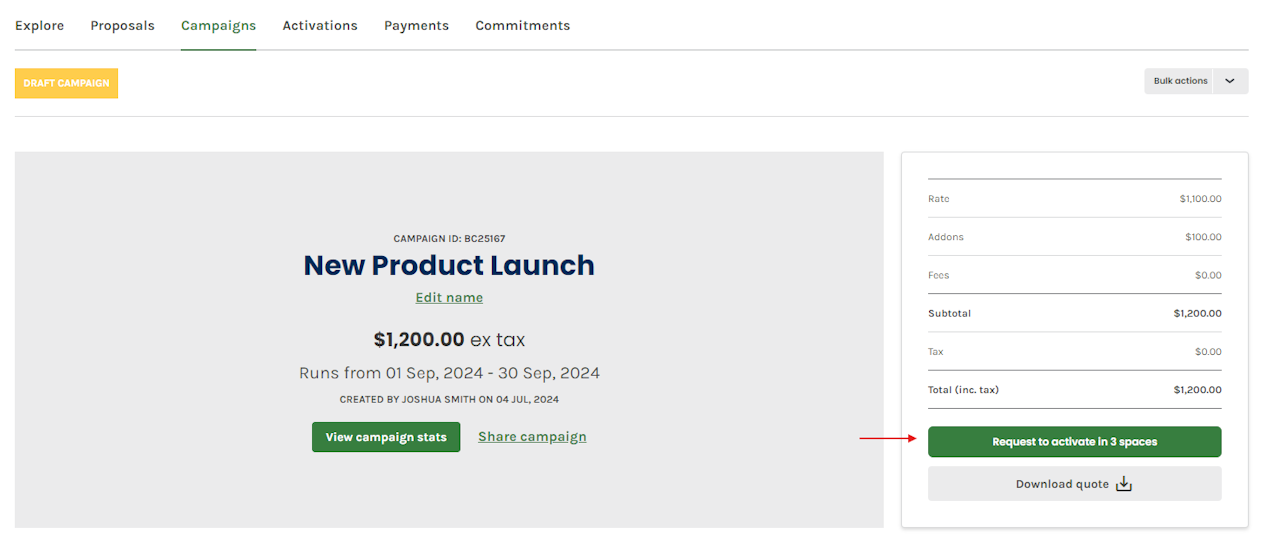Click the download icon beside Download quote
1280x547 pixels.
click(1124, 484)
